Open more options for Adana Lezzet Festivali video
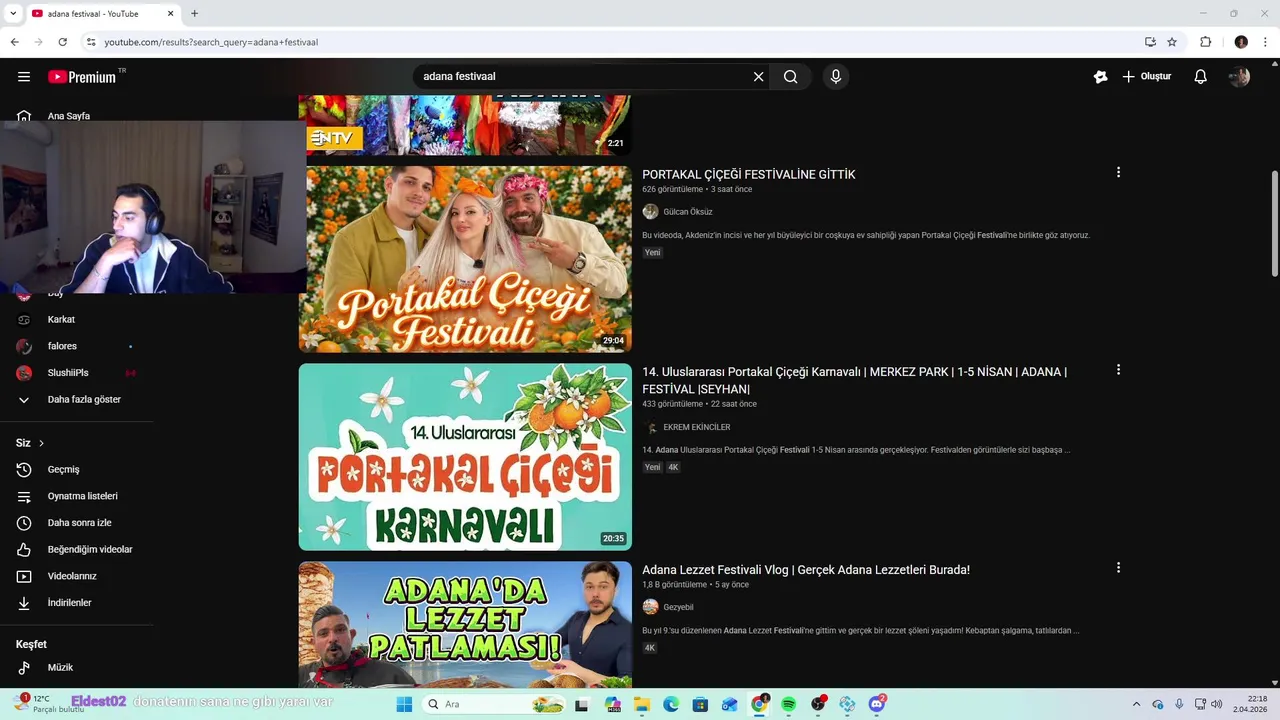The width and height of the screenshot is (1280, 720). click(1118, 567)
